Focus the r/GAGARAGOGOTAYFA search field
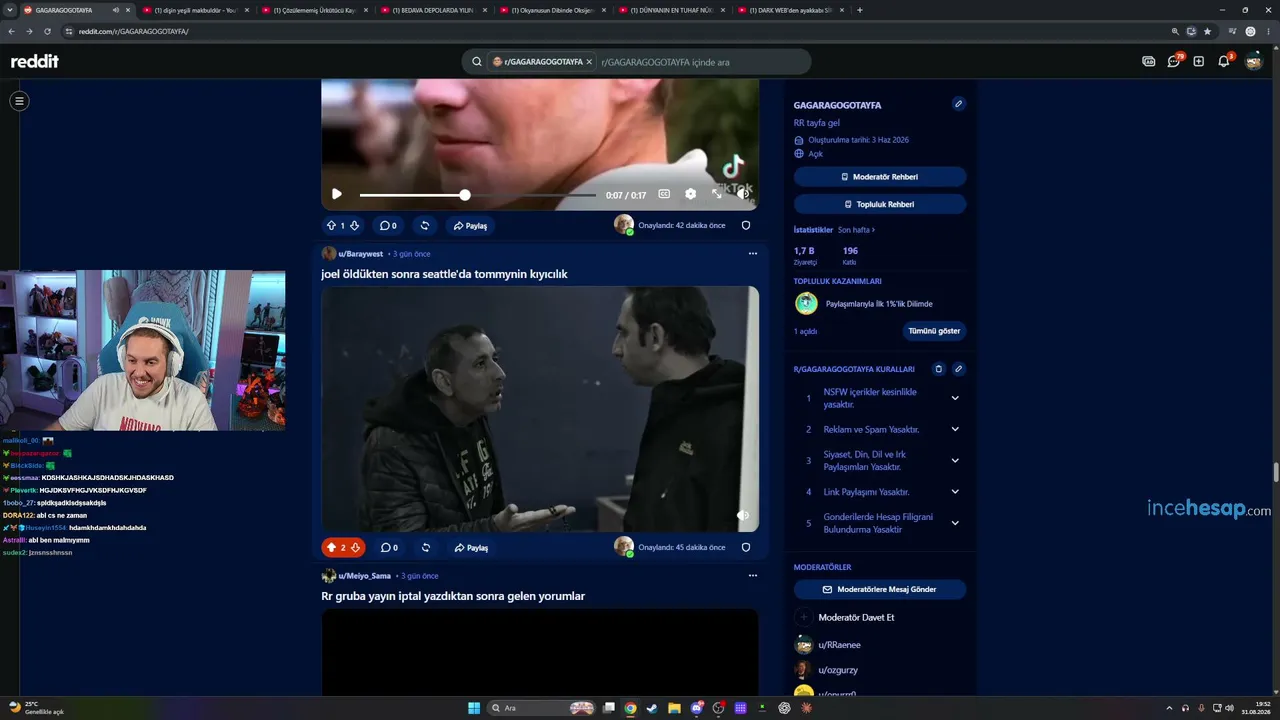Viewport: 1280px width, 720px height. click(700, 62)
